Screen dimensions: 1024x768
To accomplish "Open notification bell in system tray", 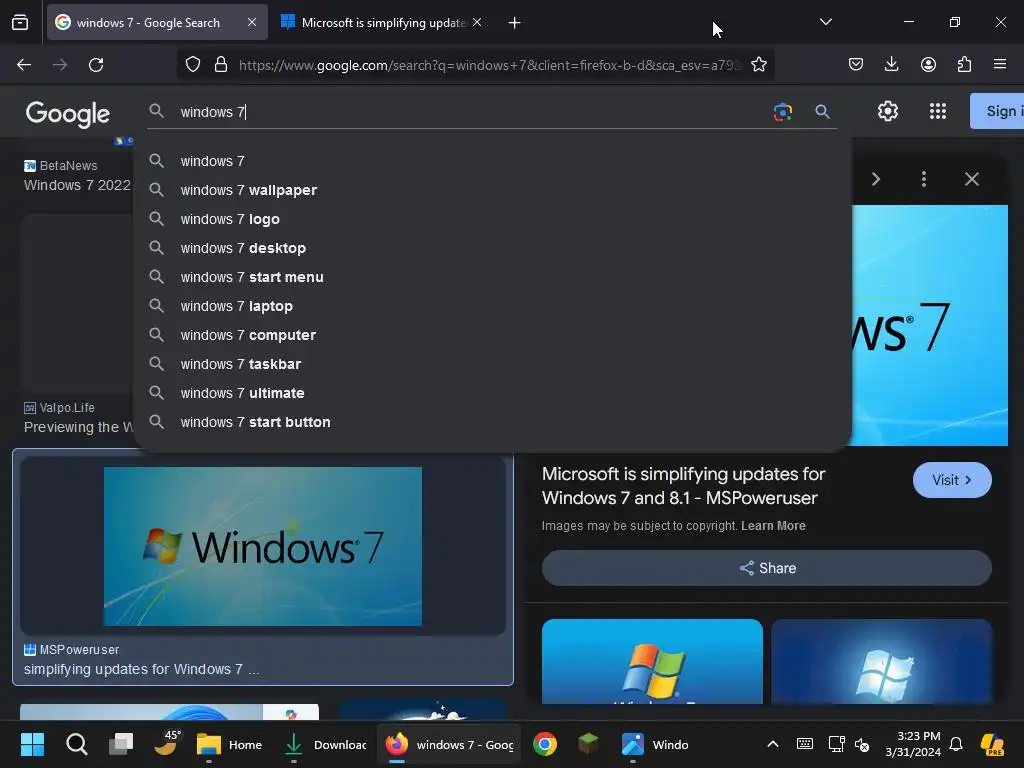I will [x=956, y=744].
